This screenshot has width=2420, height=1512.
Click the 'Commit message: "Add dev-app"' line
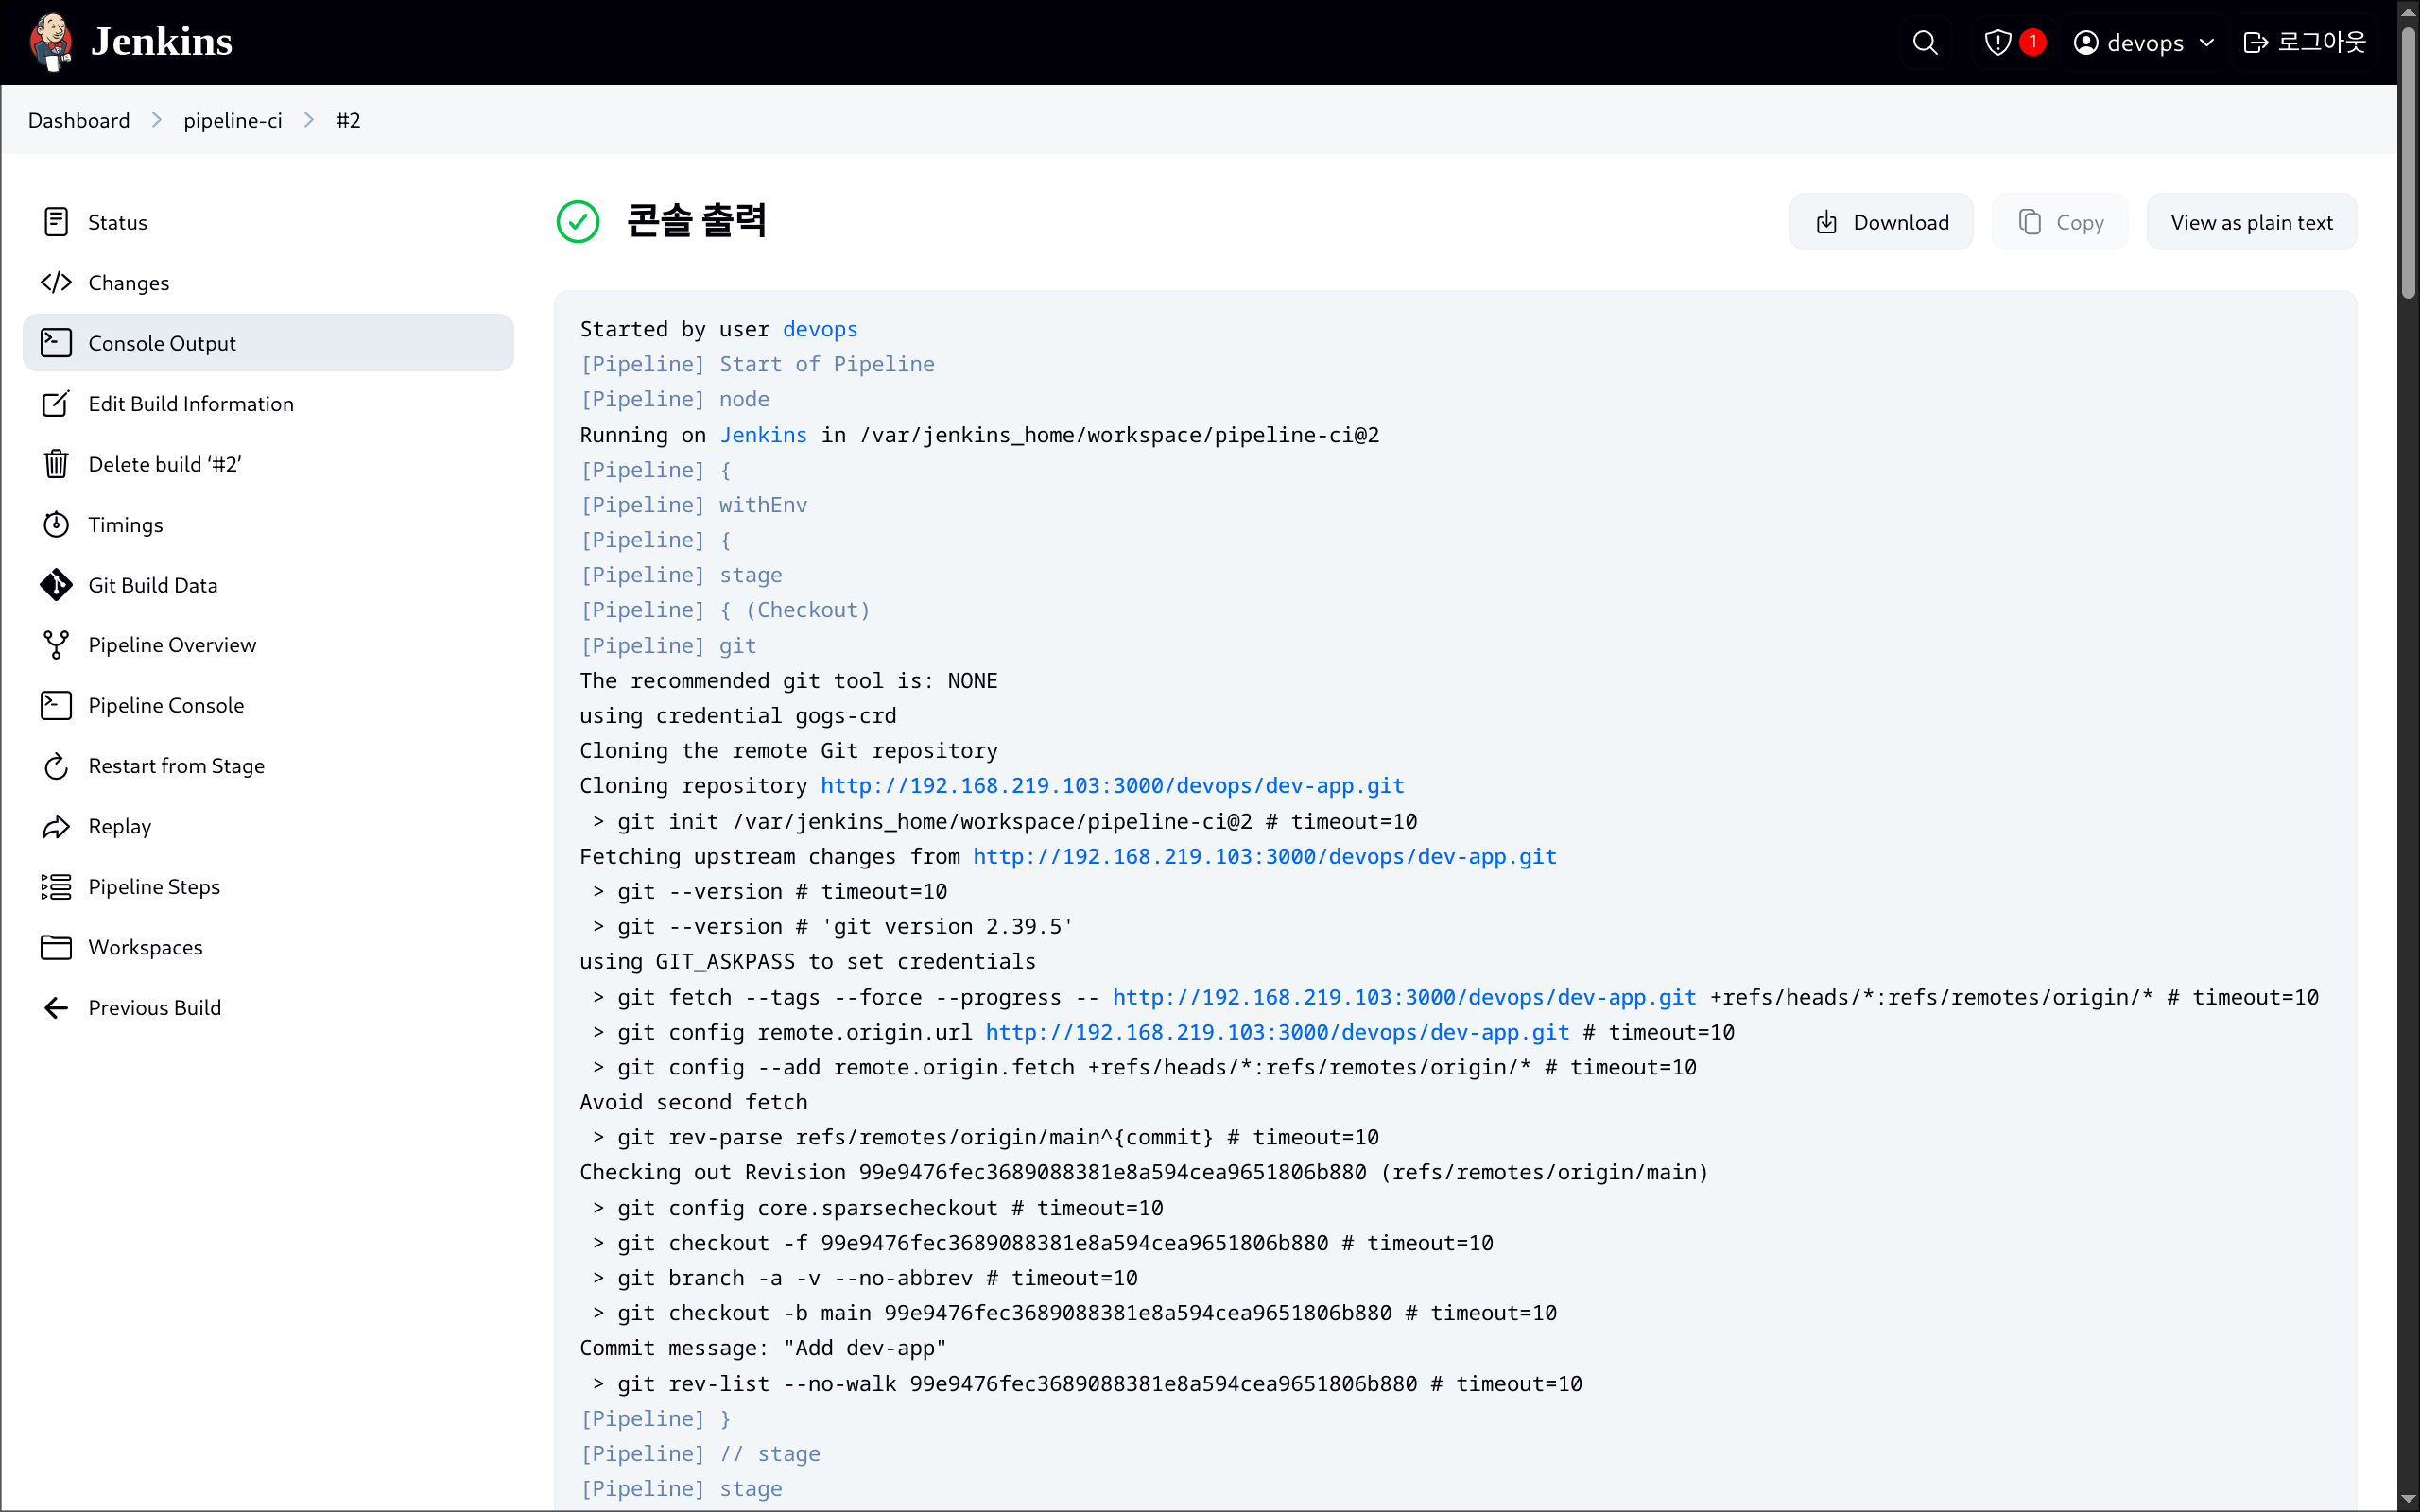763,1348
